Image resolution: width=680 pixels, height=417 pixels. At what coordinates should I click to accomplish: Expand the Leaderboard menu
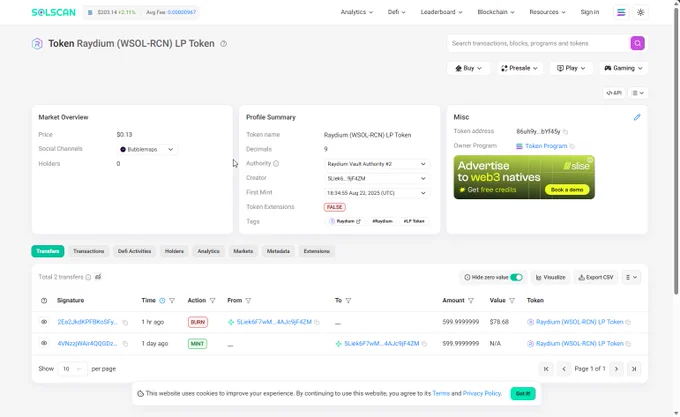point(441,12)
